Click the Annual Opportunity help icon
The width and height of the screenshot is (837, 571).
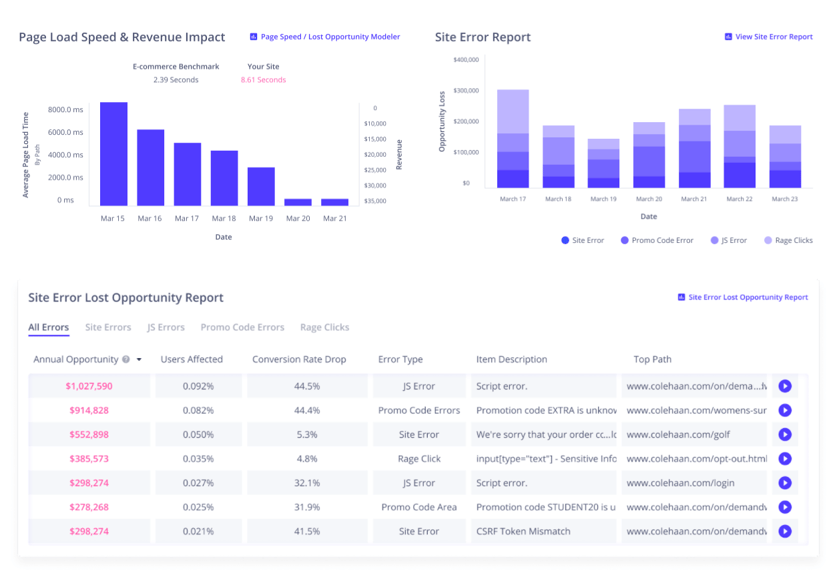[126, 359]
